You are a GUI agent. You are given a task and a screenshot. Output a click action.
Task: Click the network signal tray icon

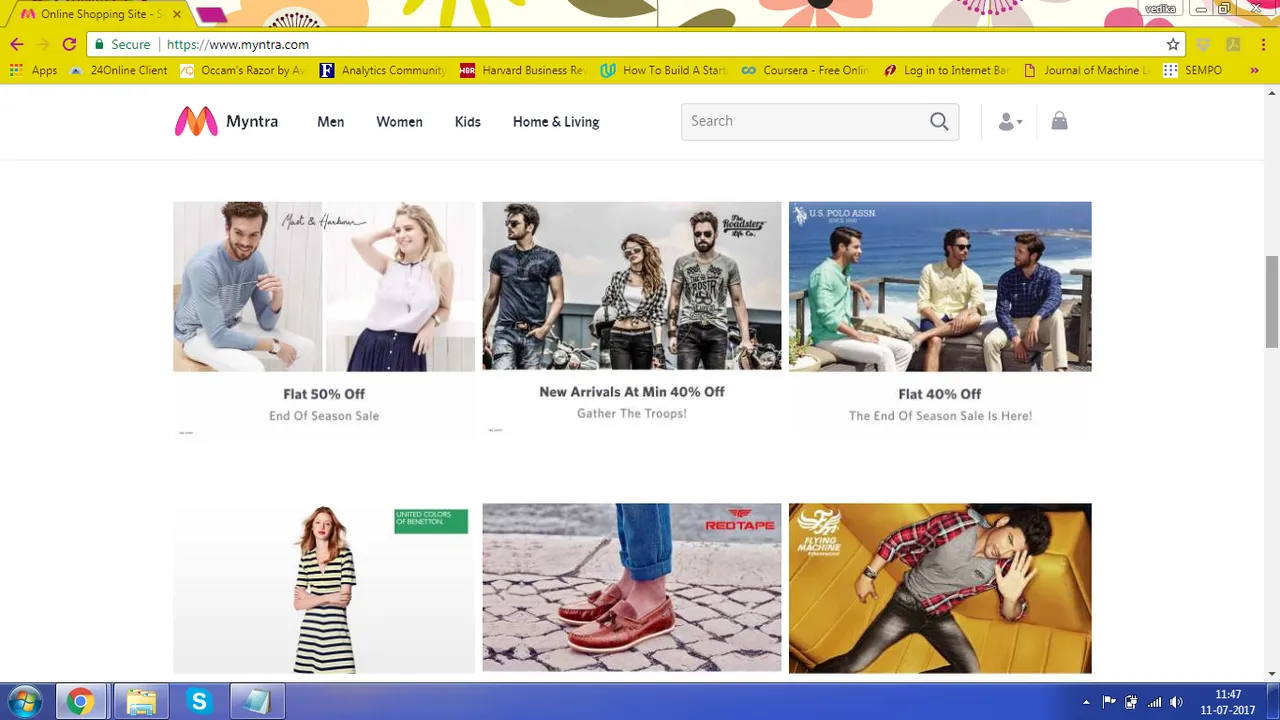click(x=1155, y=702)
